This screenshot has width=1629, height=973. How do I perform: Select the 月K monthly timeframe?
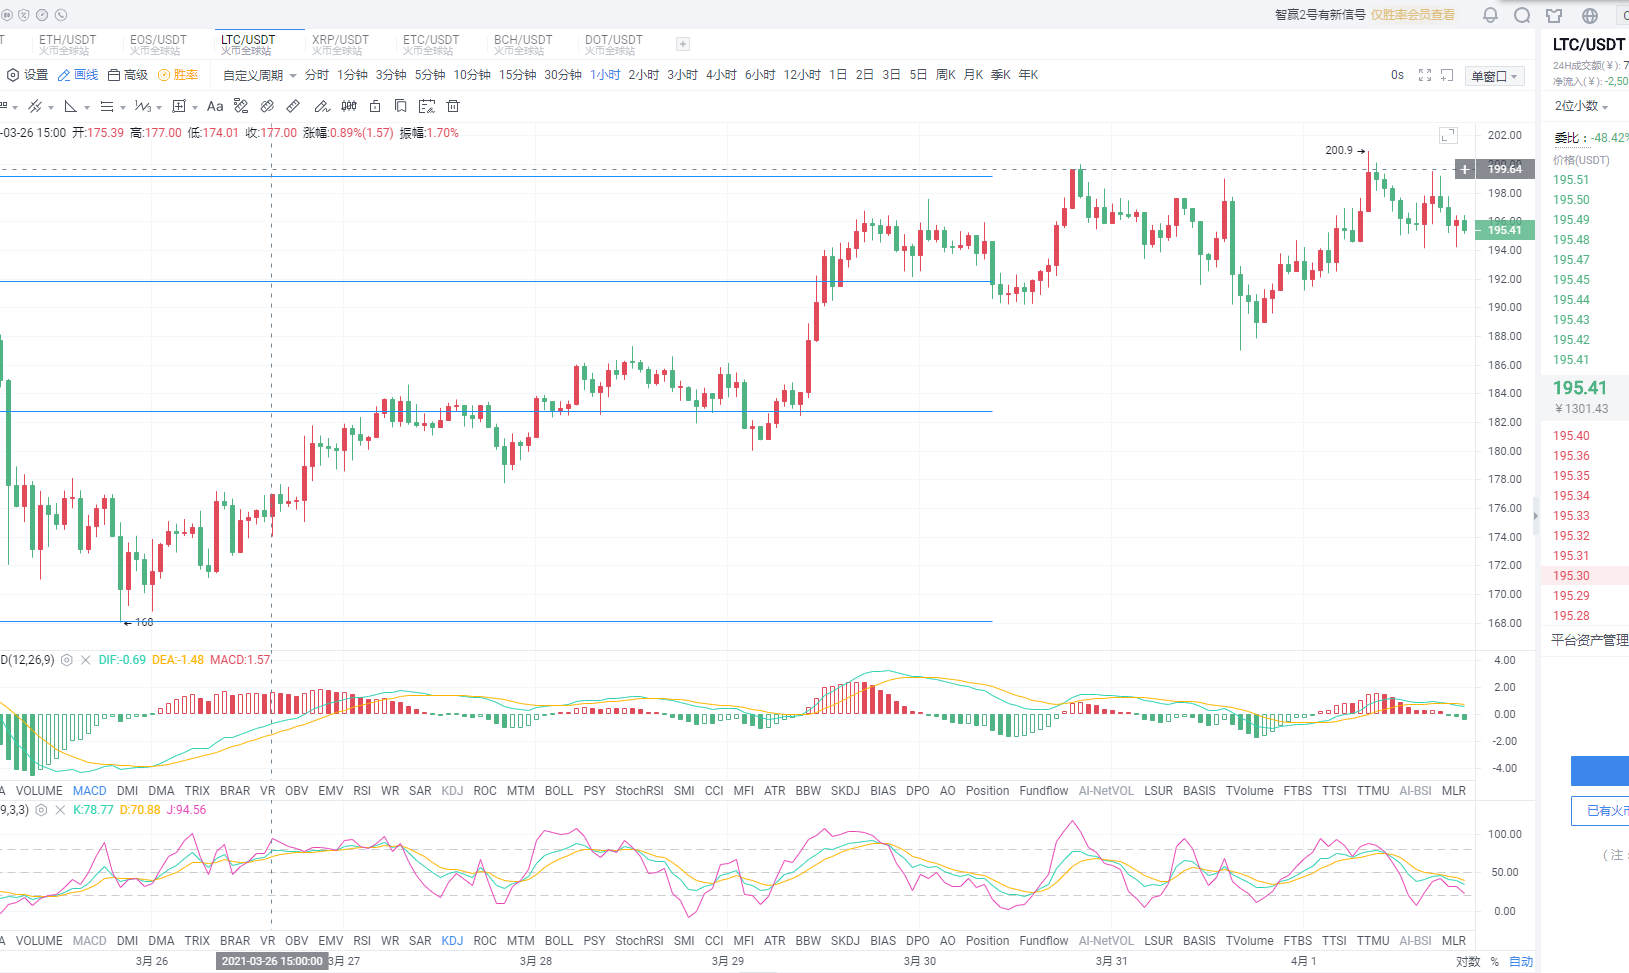[x=973, y=75]
